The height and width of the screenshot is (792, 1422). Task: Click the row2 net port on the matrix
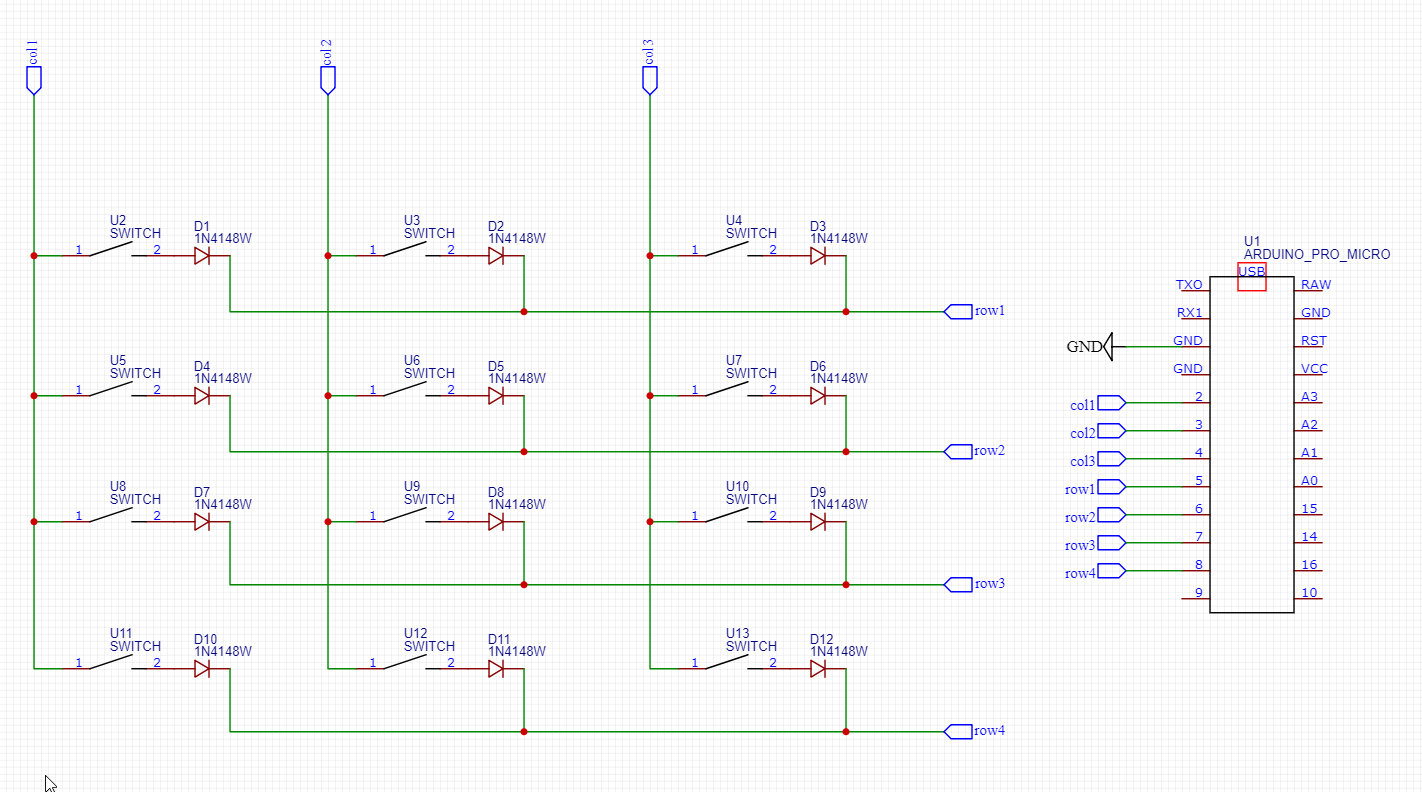tap(958, 451)
